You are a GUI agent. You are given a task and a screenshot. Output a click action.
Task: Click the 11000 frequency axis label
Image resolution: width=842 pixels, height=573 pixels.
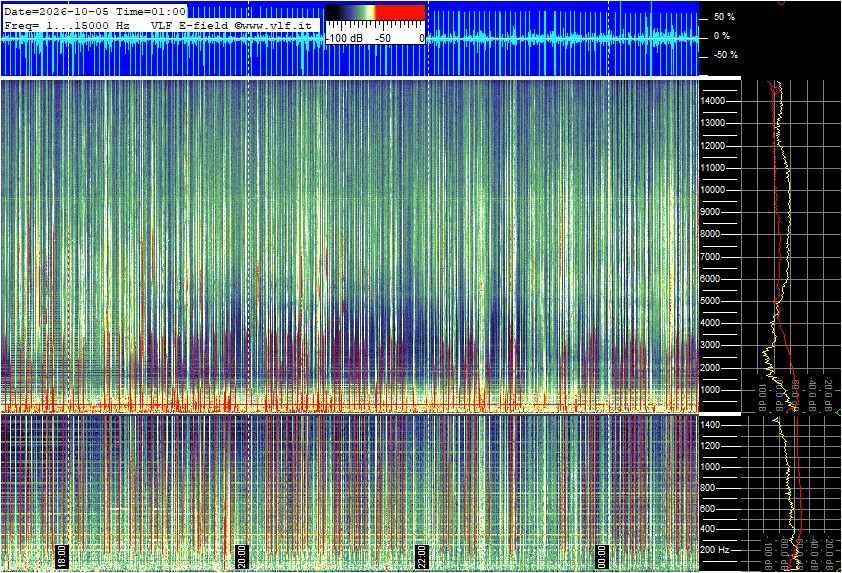click(713, 168)
